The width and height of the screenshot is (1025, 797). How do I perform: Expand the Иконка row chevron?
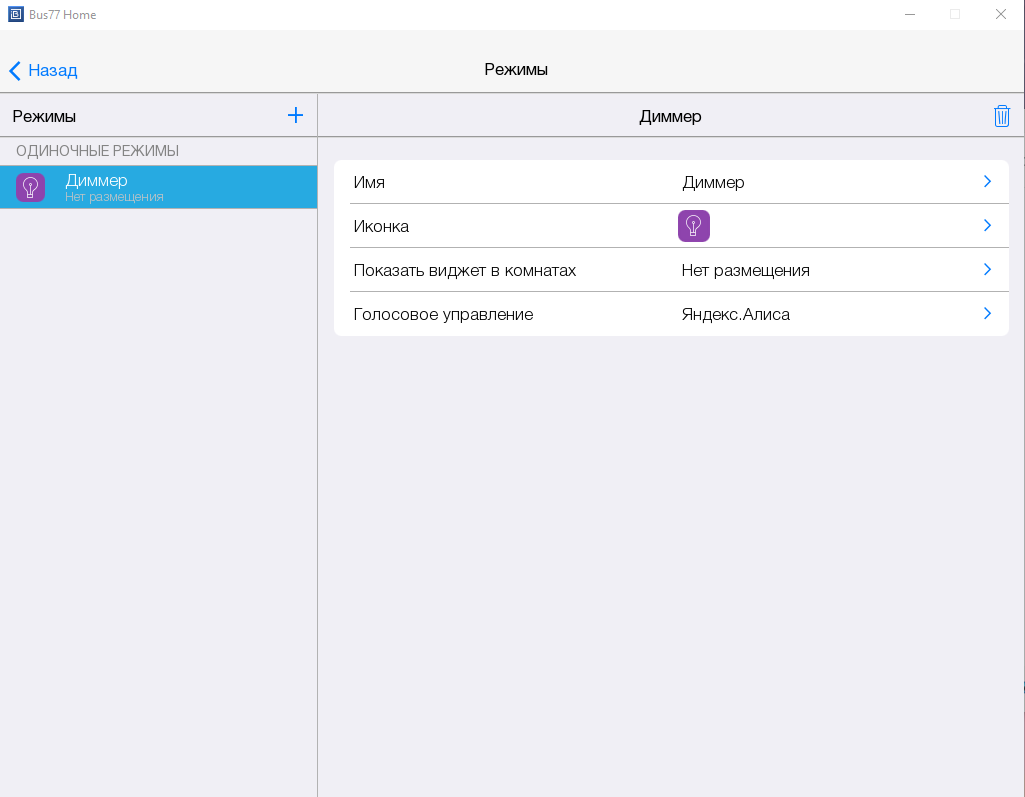pos(986,226)
